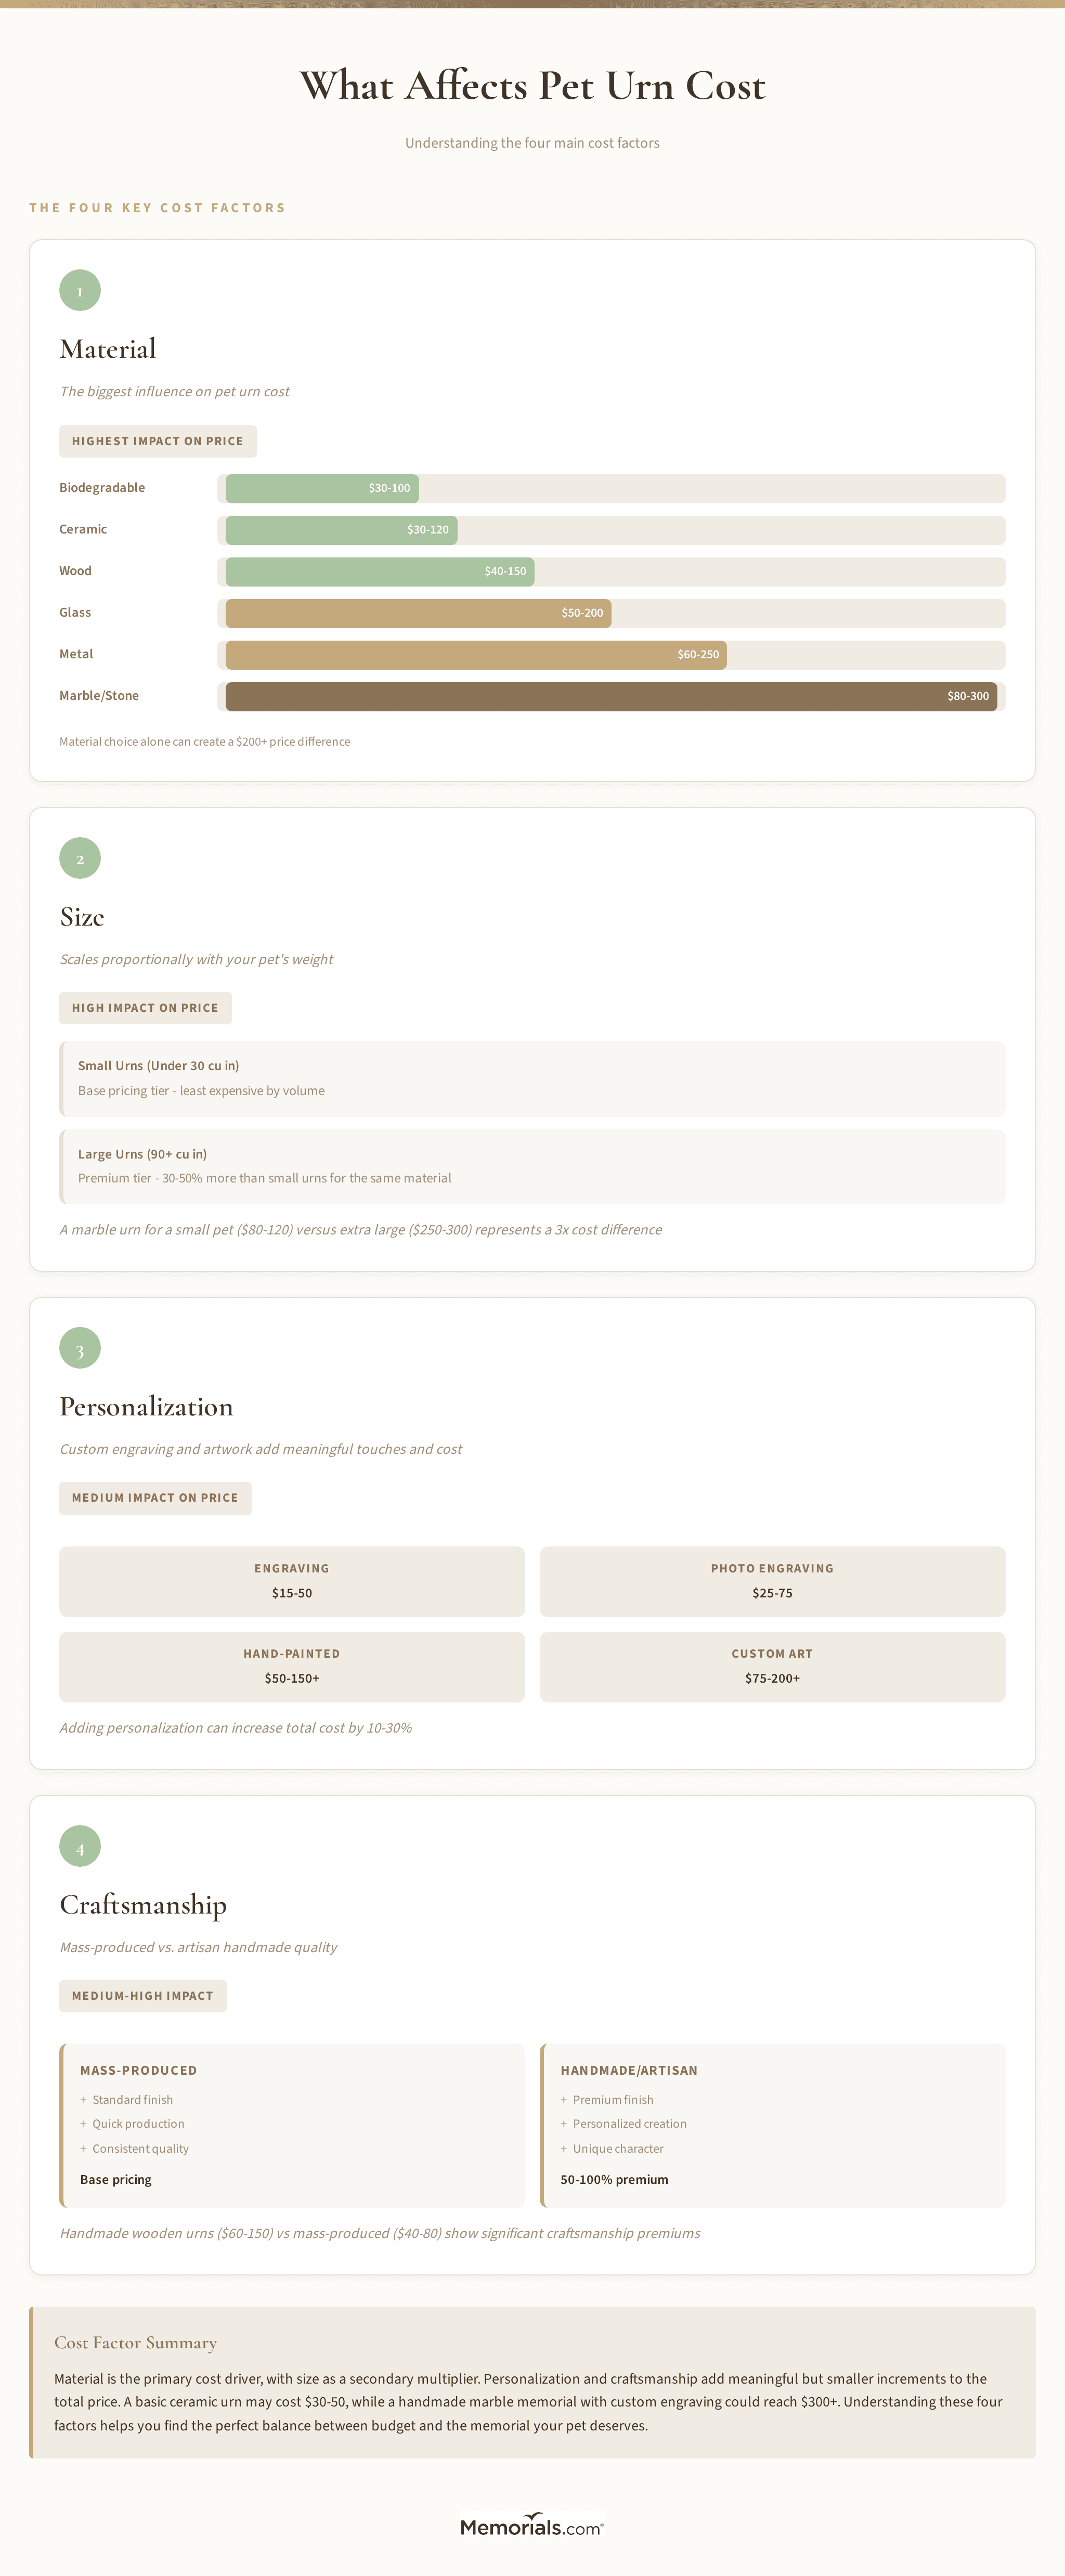Select the Ceramic $30-120 price bar
This screenshot has height=2576, width=1065.
pos(341,530)
